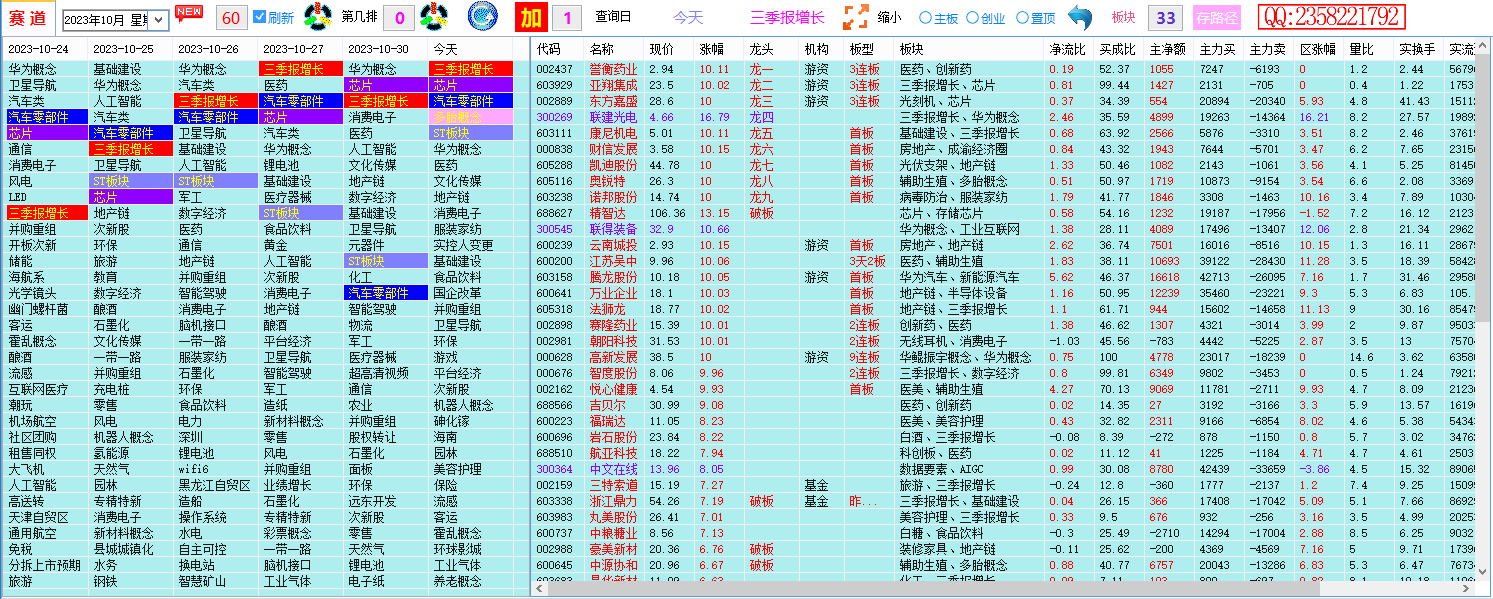
Task: Select the 主板 radio button
Action: 925,17
